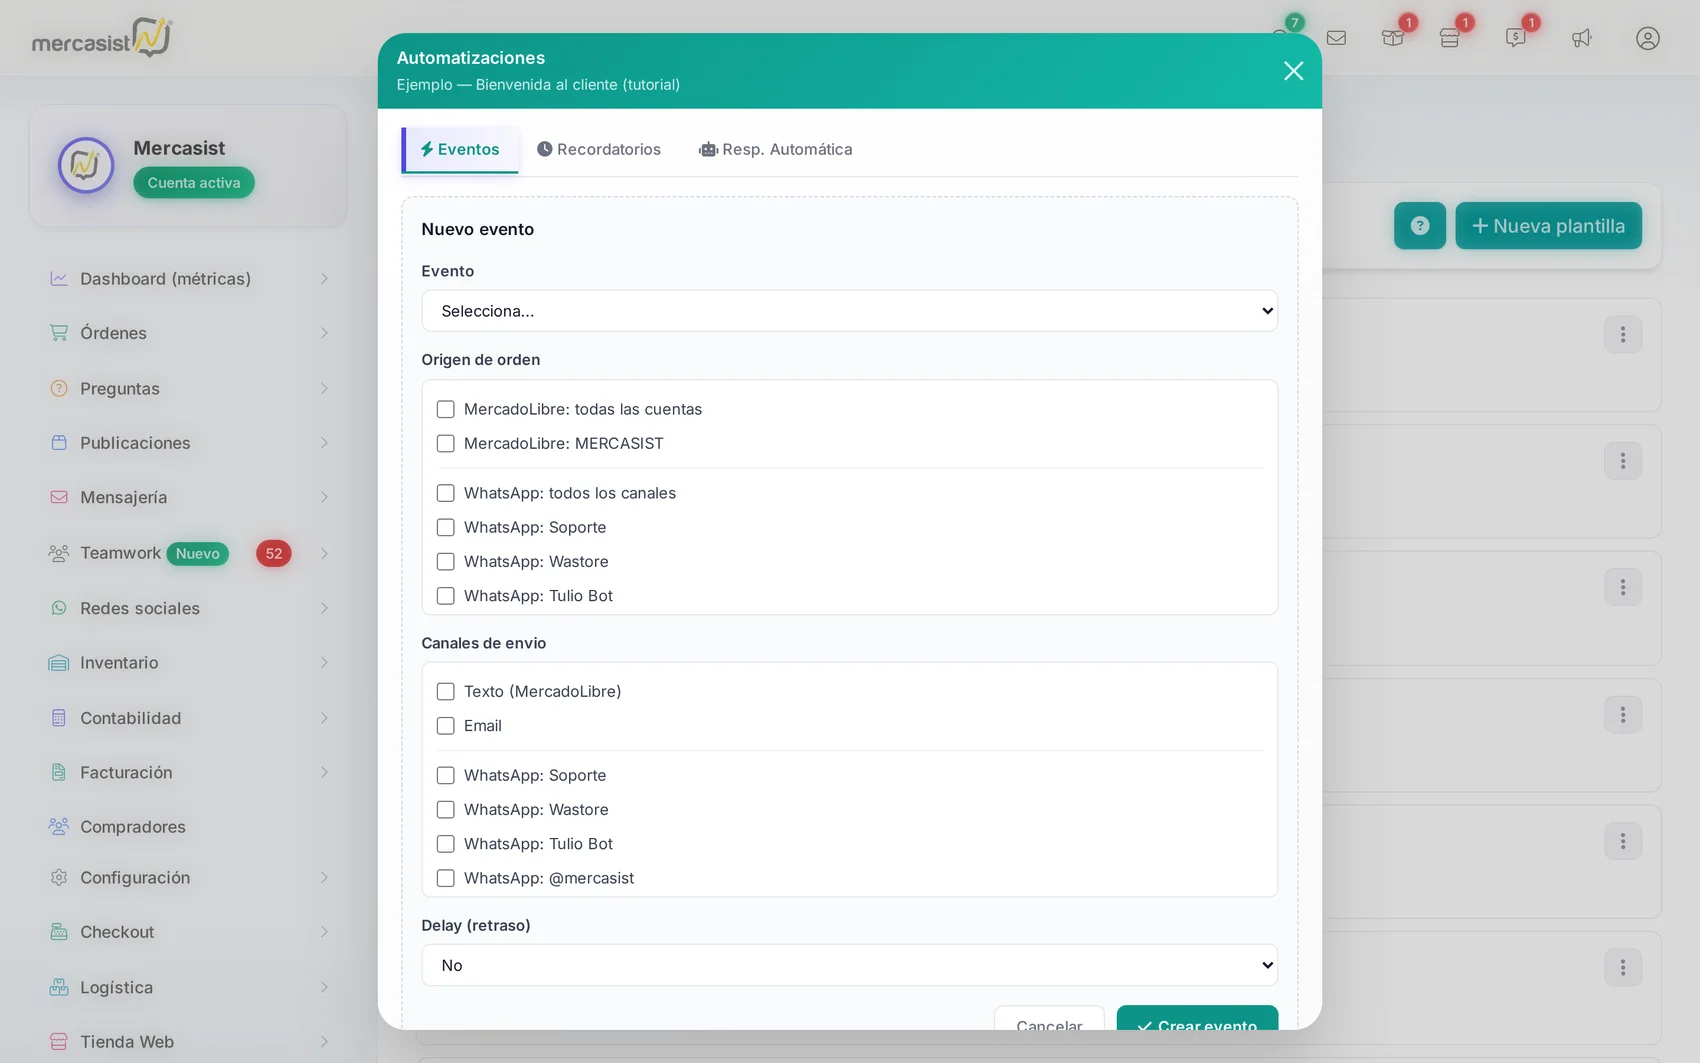Click the Órdenes cart icon
Screen dimensions: 1700x1063
(x=59, y=333)
